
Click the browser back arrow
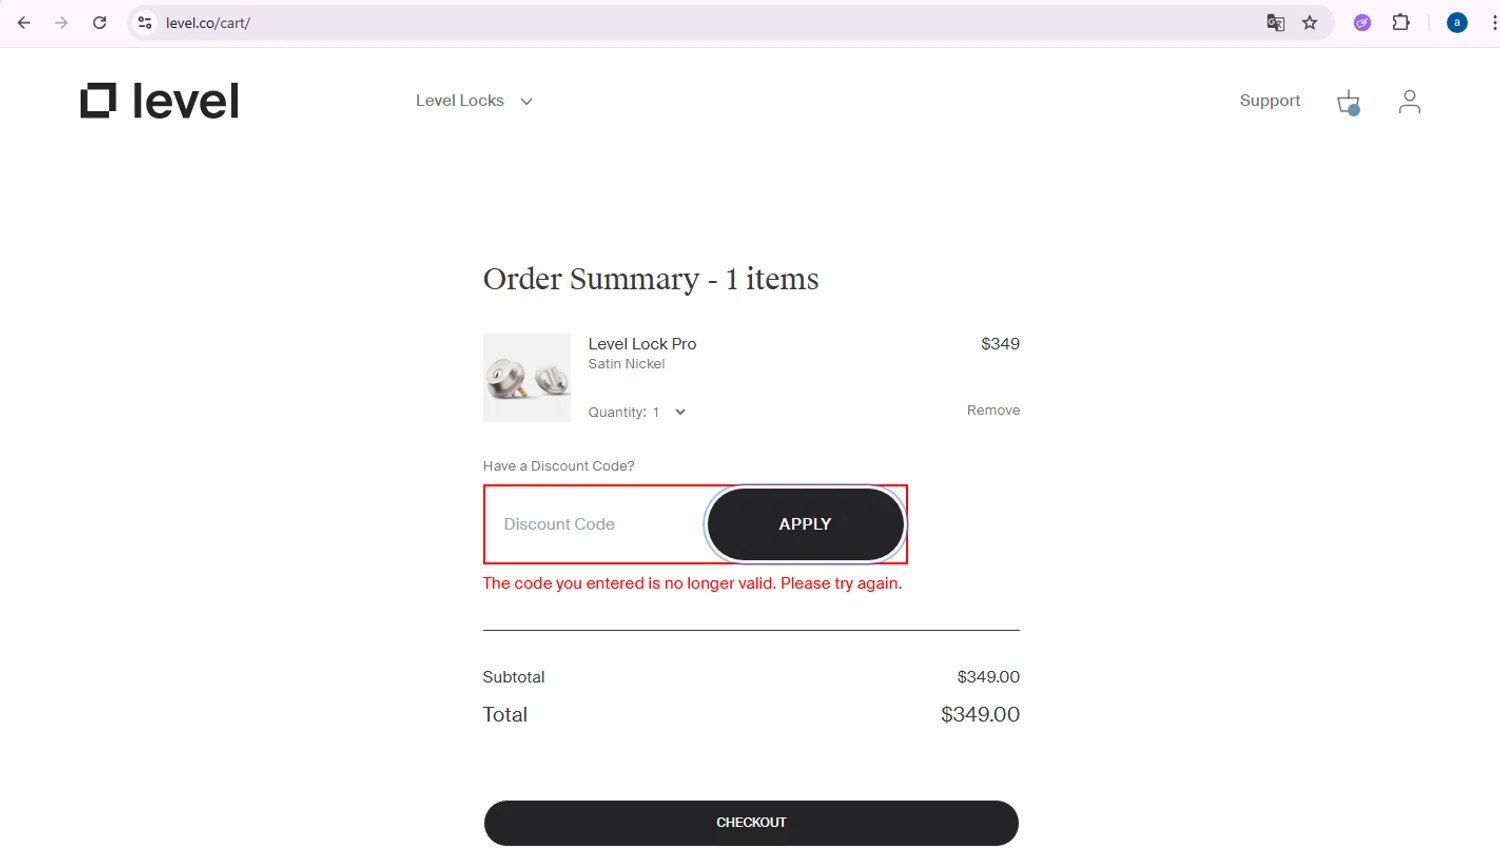24,23
